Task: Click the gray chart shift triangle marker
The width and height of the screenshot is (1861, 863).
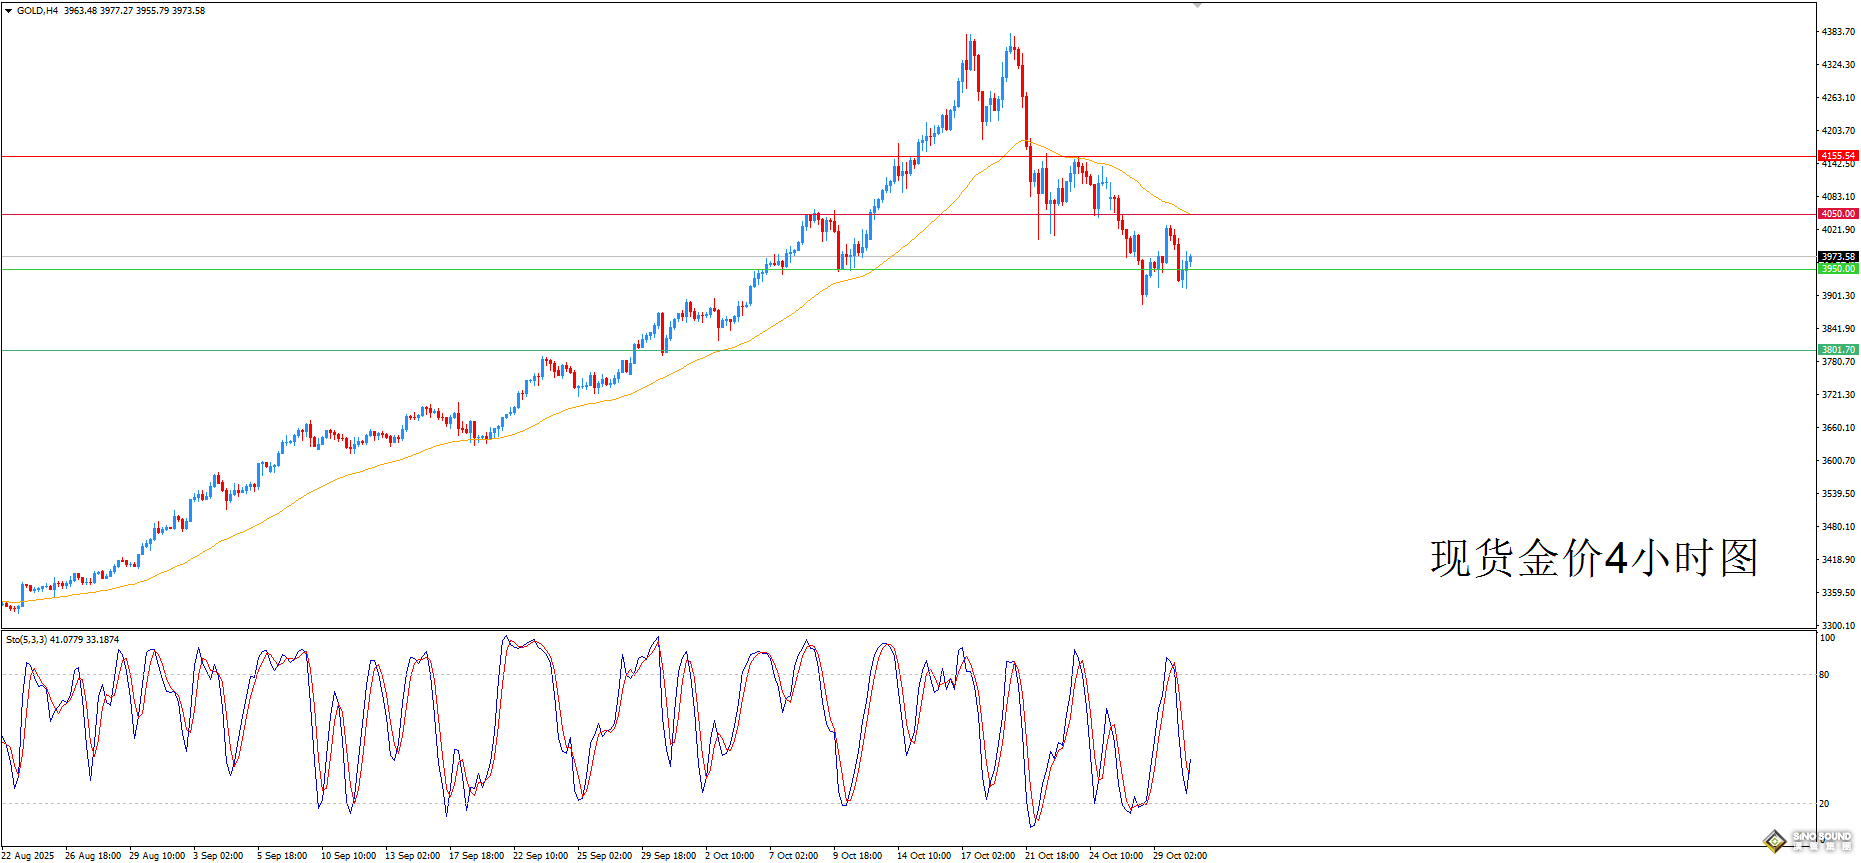Action: (1197, 5)
